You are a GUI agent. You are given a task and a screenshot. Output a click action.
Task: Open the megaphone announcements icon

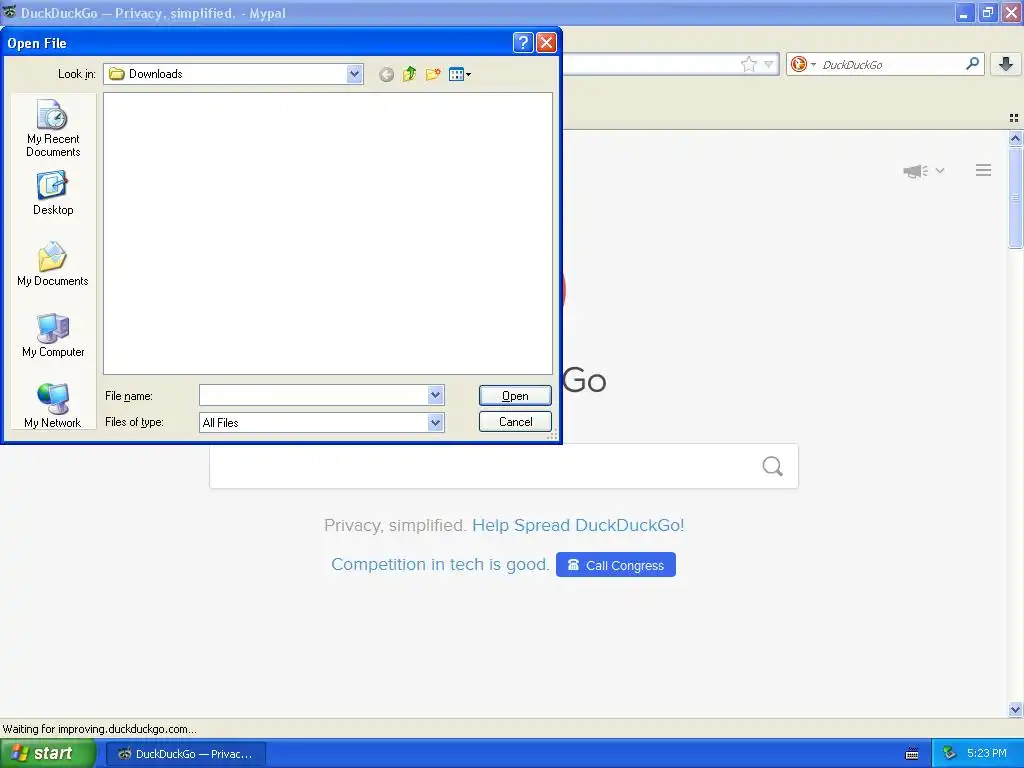coord(915,171)
